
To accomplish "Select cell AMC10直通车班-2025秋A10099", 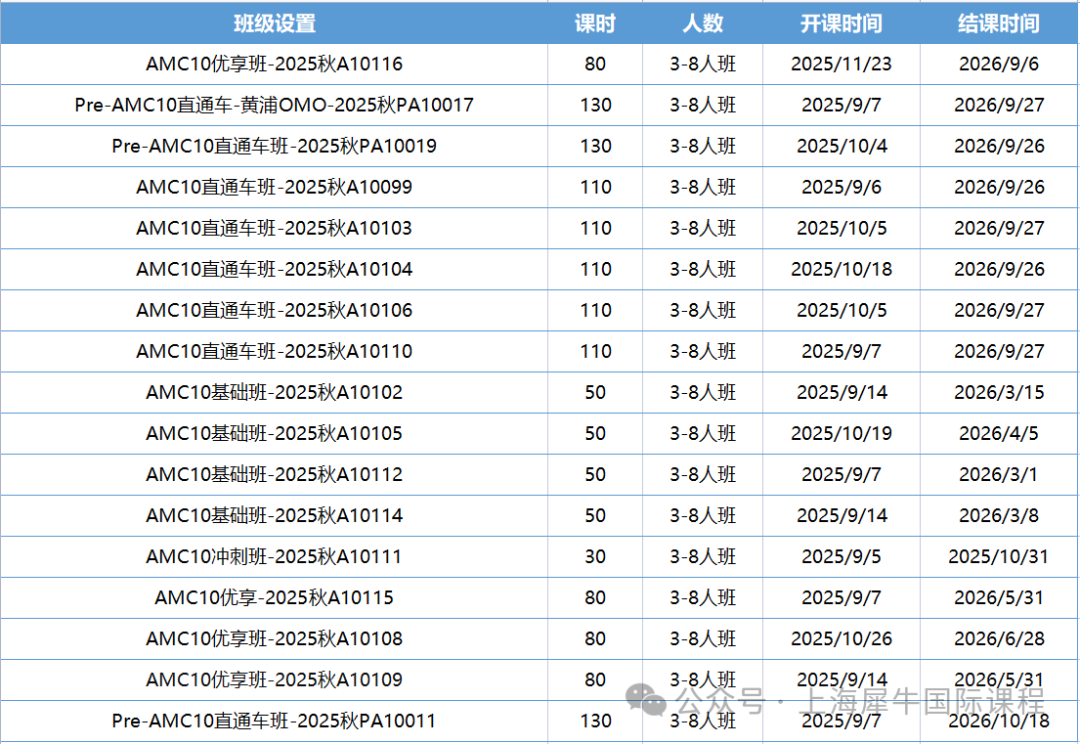I will click(x=274, y=187).
